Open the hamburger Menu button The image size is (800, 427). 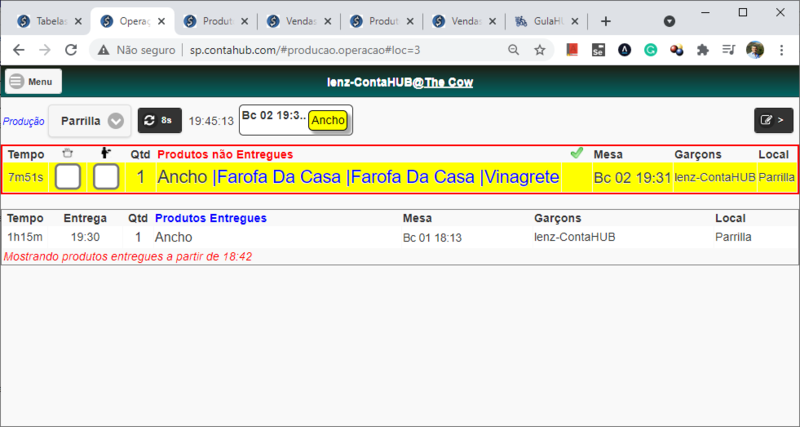coord(33,82)
